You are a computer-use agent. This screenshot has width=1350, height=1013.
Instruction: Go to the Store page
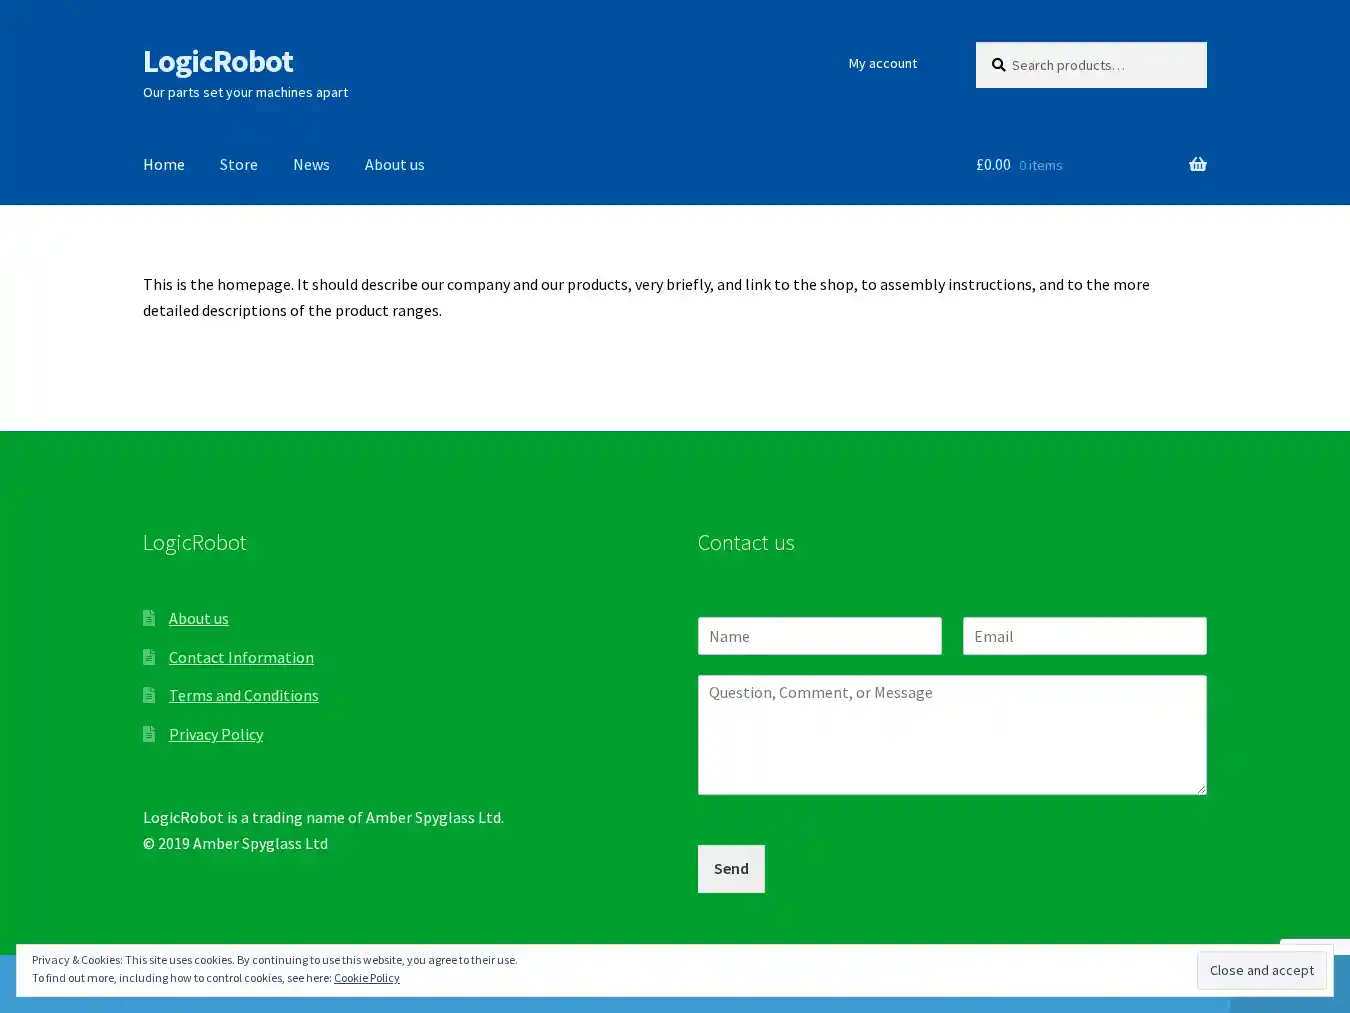point(238,164)
